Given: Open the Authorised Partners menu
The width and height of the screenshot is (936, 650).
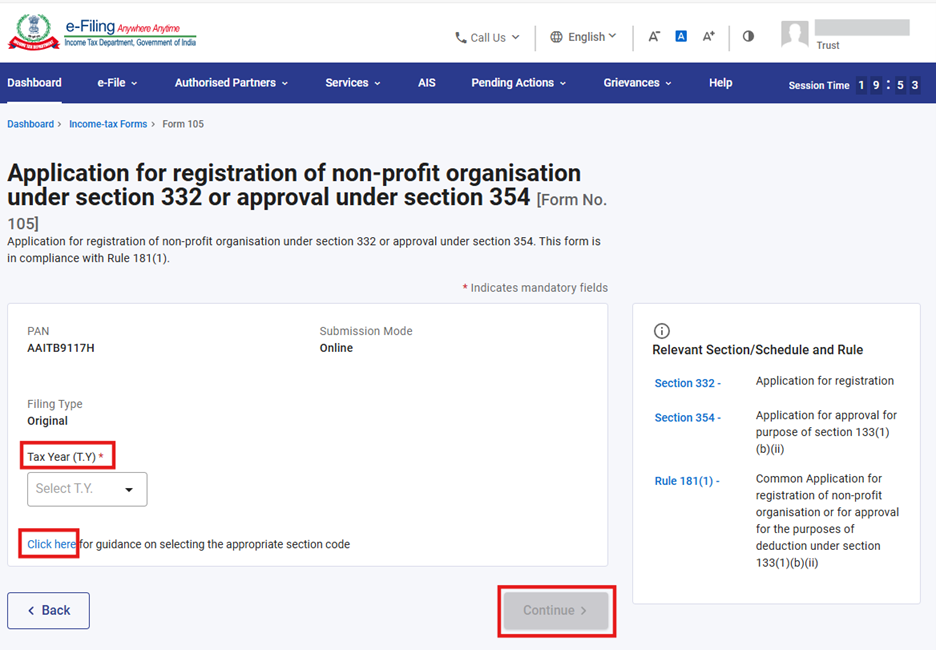Looking at the screenshot, I should point(231,83).
